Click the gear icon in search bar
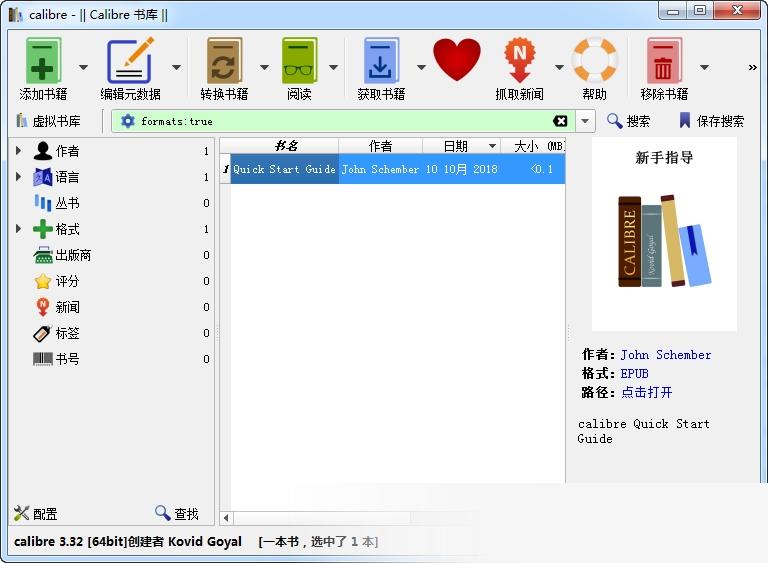 127,121
